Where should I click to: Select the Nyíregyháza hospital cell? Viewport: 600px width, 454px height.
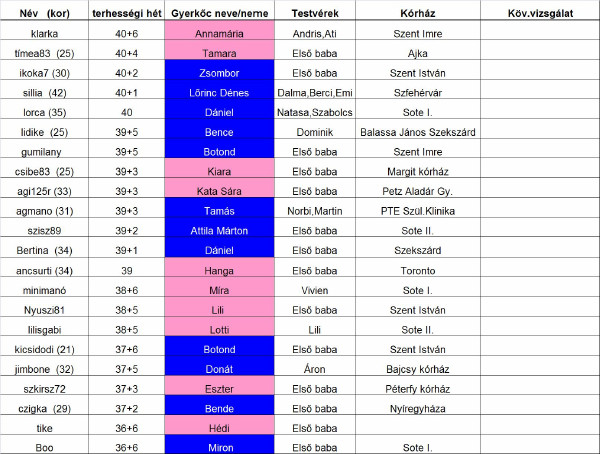[x=414, y=409]
